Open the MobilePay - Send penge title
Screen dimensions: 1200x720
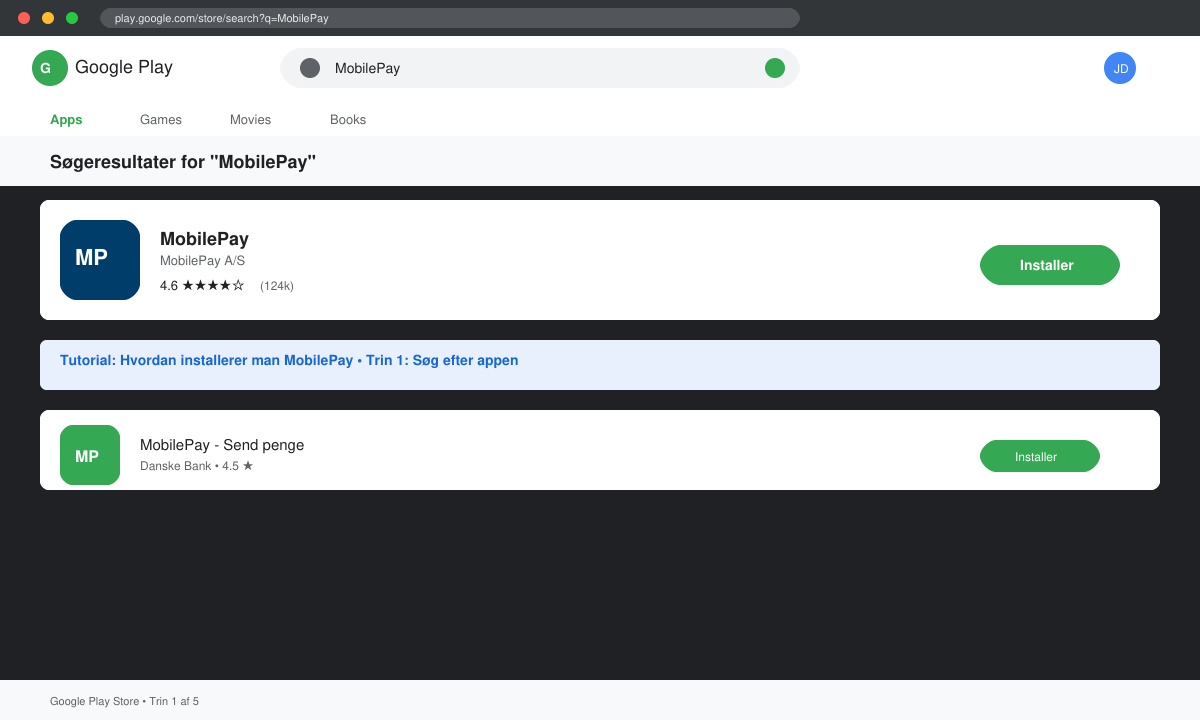point(222,445)
